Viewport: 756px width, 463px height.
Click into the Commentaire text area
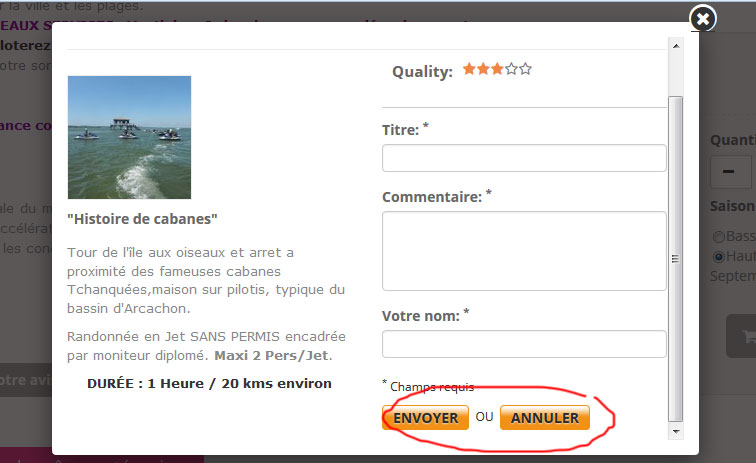[x=524, y=251]
